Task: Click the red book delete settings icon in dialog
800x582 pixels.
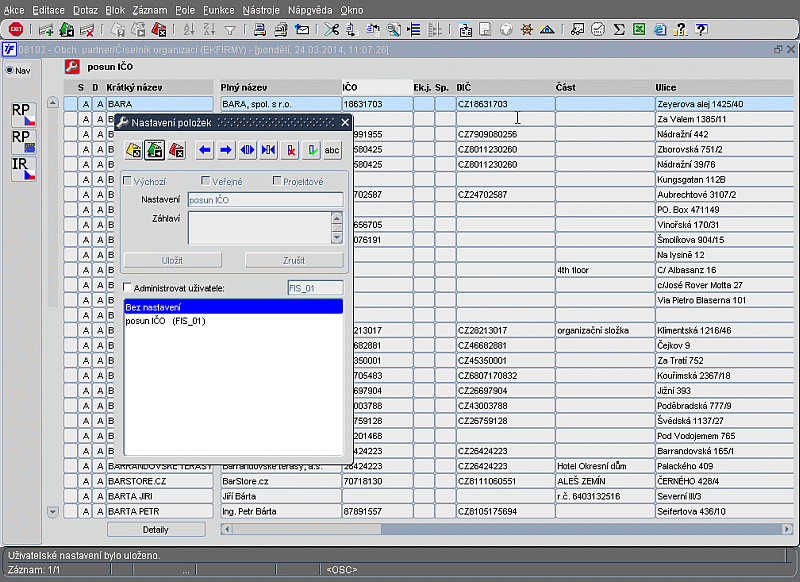Action: coord(176,150)
